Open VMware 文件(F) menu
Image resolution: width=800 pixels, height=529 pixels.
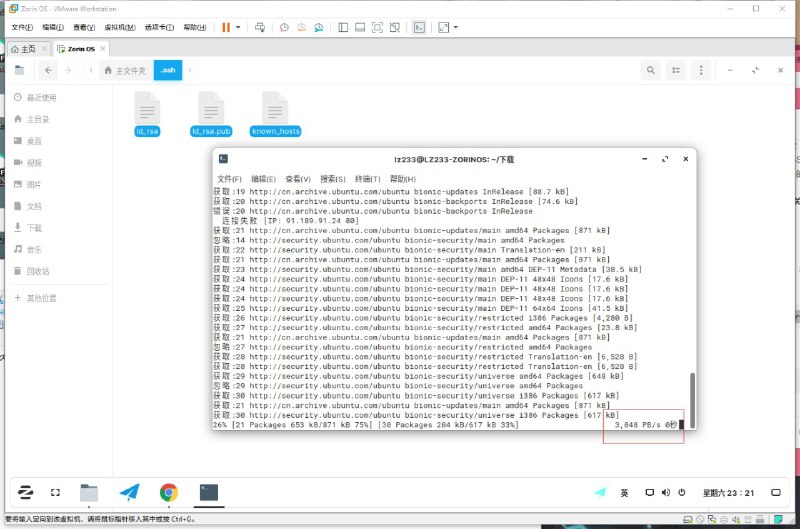[22, 28]
